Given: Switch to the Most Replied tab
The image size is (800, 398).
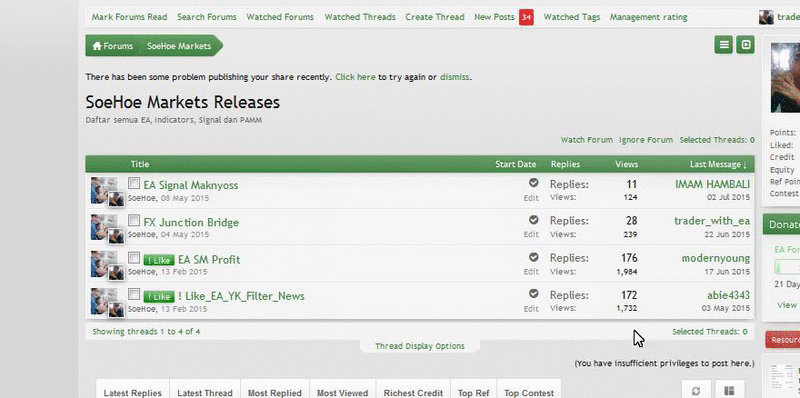Looking at the screenshot, I should point(274,393).
